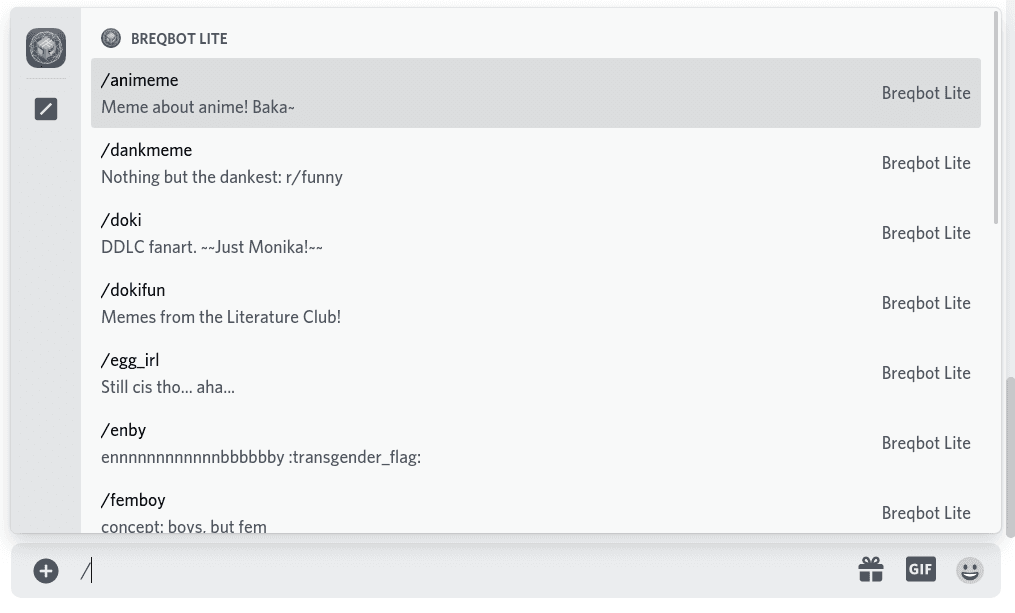Click the BREQBOT LITE section header
The image size is (1015, 613).
[x=179, y=39]
